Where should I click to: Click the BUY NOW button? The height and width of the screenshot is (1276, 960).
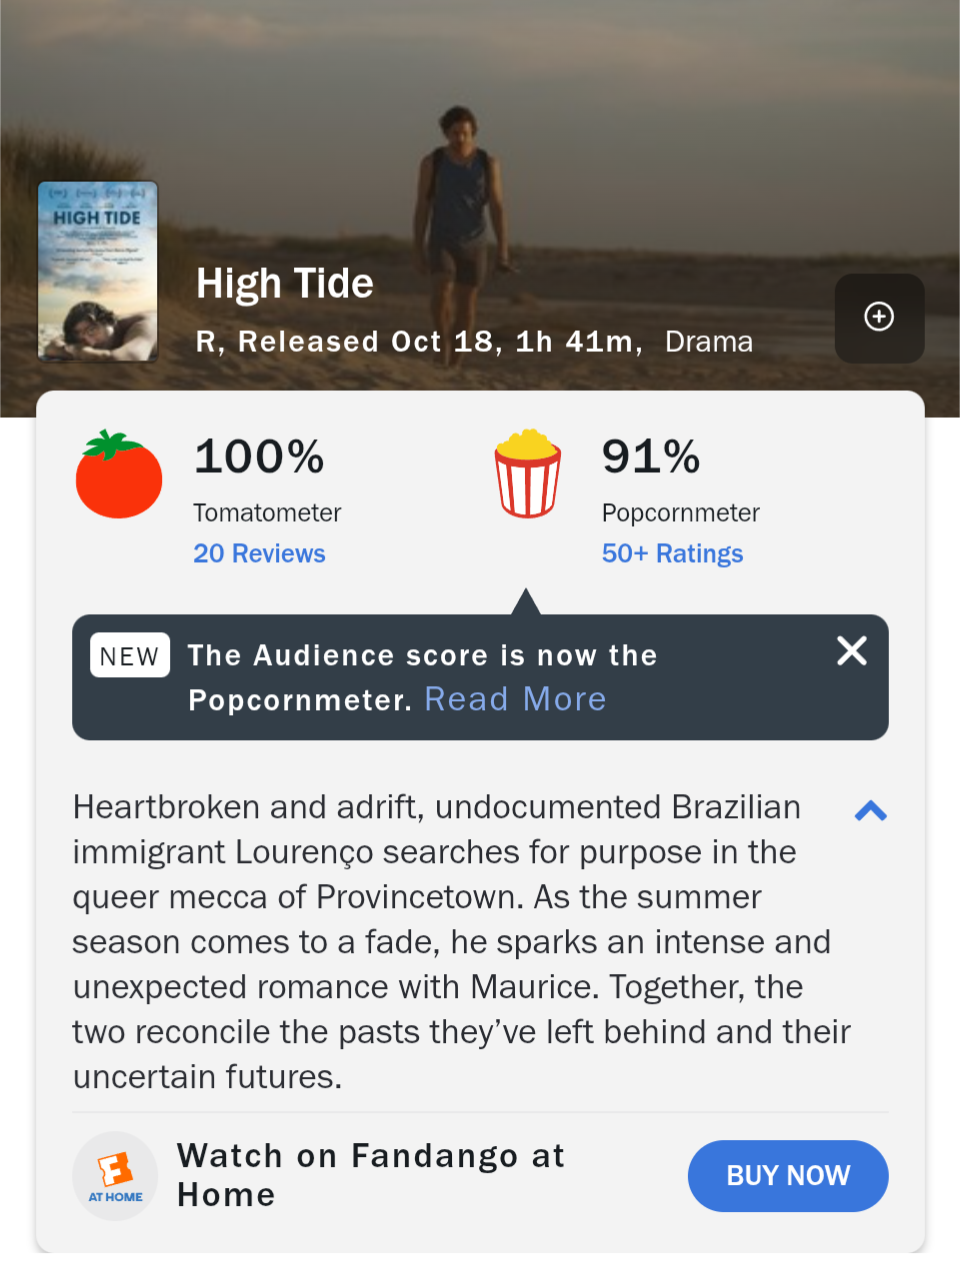(788, 1176)
